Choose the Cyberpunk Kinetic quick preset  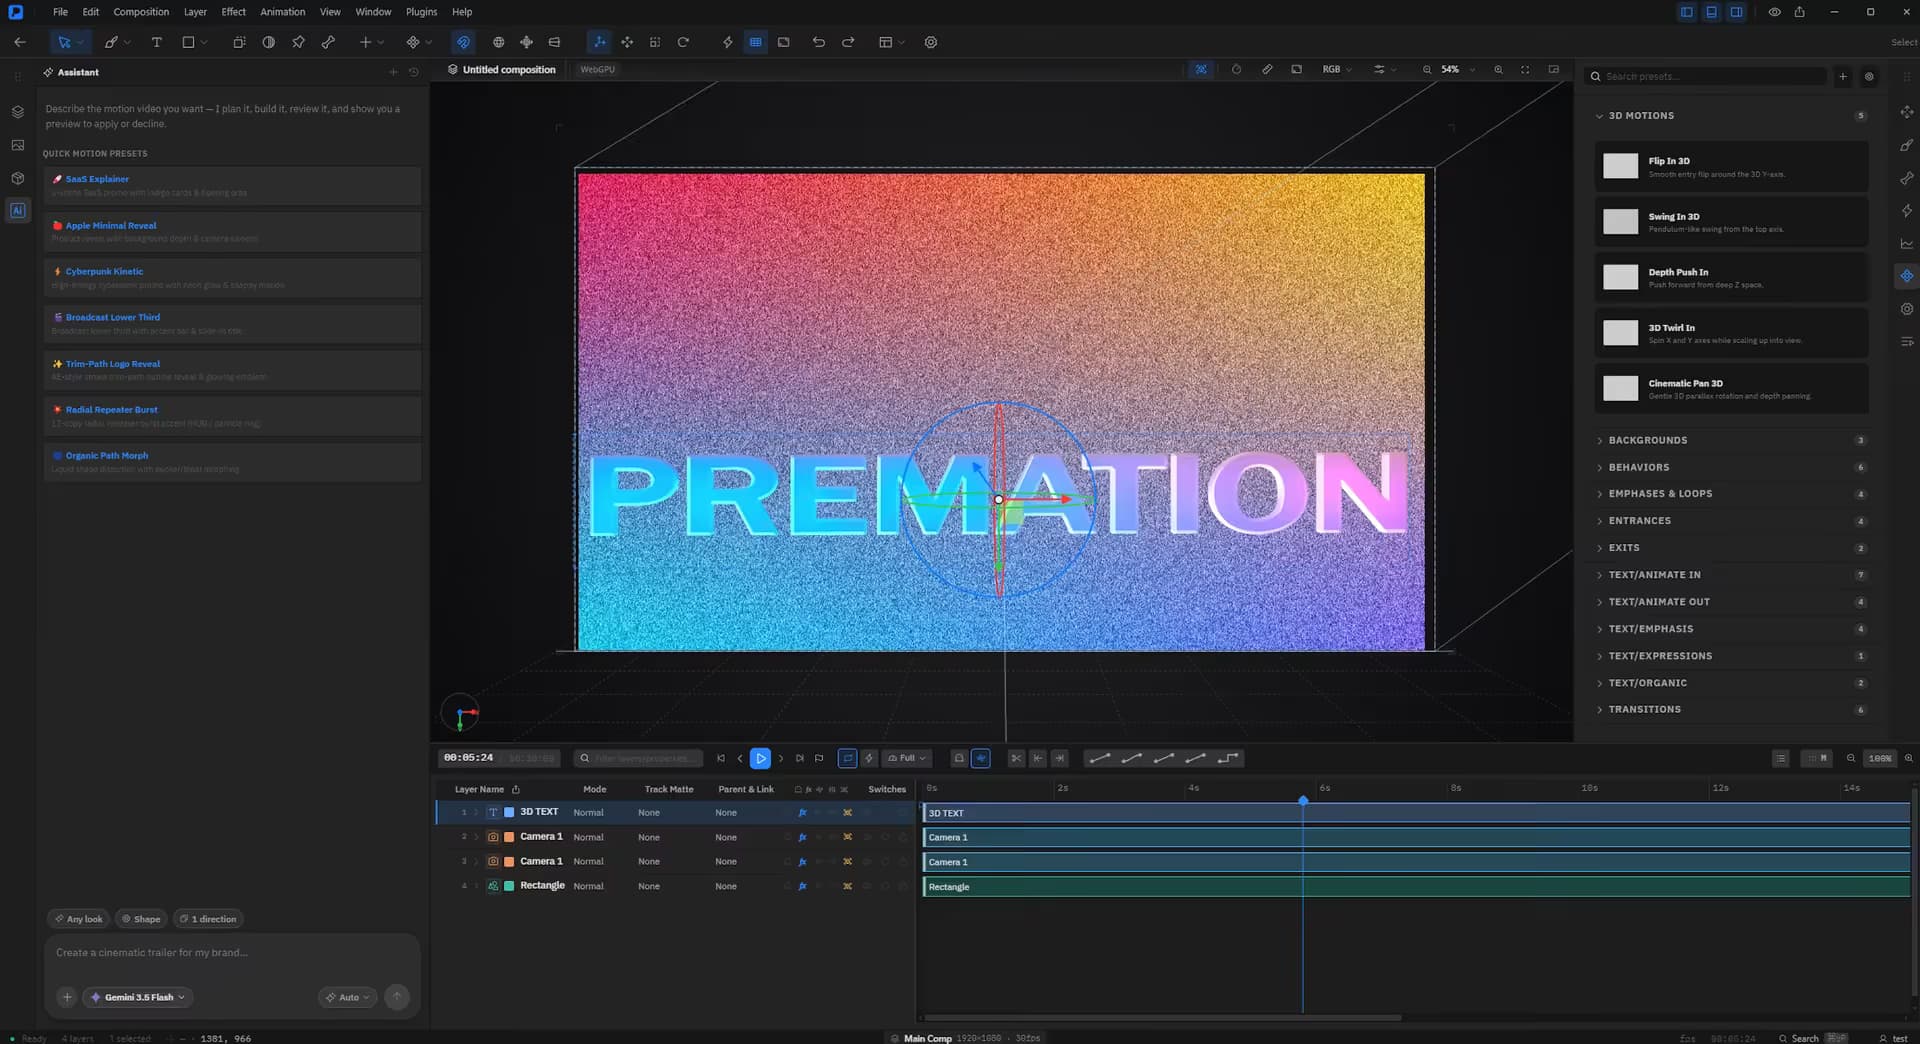point(232,278)
